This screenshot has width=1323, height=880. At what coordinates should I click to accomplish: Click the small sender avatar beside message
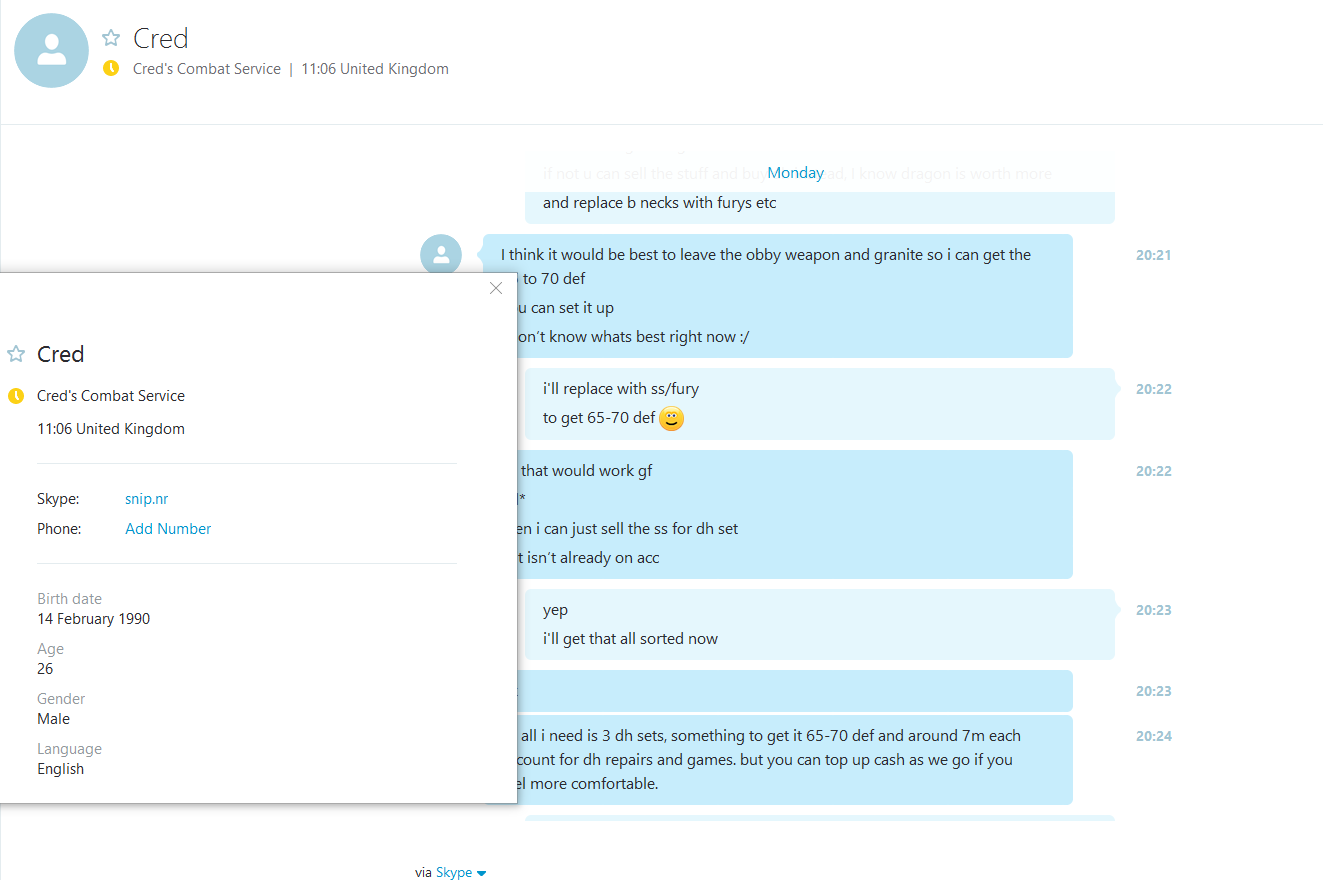(441, 255)
